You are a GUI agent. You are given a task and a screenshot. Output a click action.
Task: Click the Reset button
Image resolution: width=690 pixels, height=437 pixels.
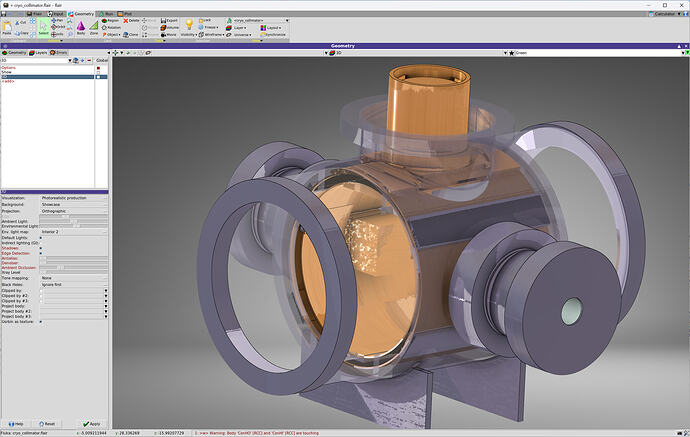[x=47, y=424]
